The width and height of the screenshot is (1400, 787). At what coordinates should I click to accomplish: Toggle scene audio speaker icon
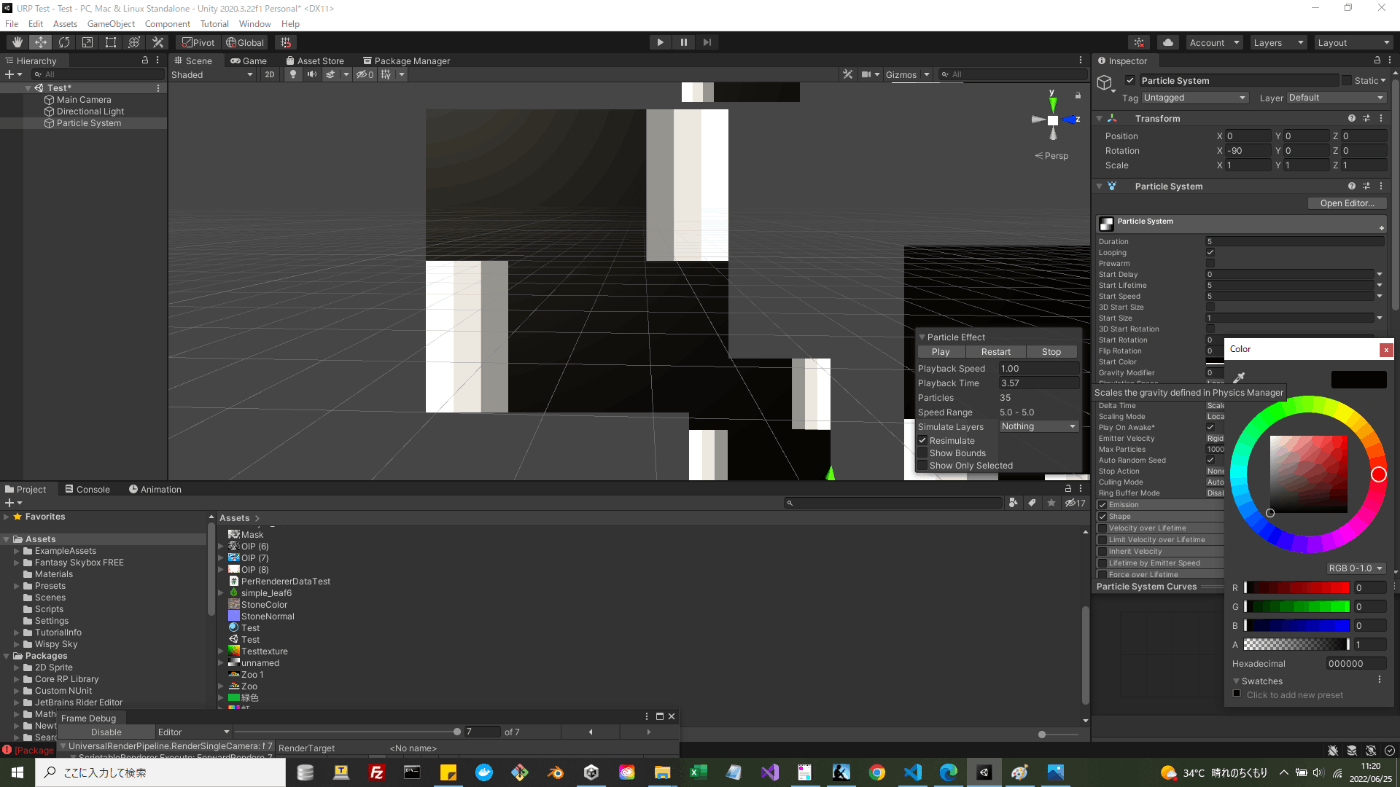pos(311,74)
